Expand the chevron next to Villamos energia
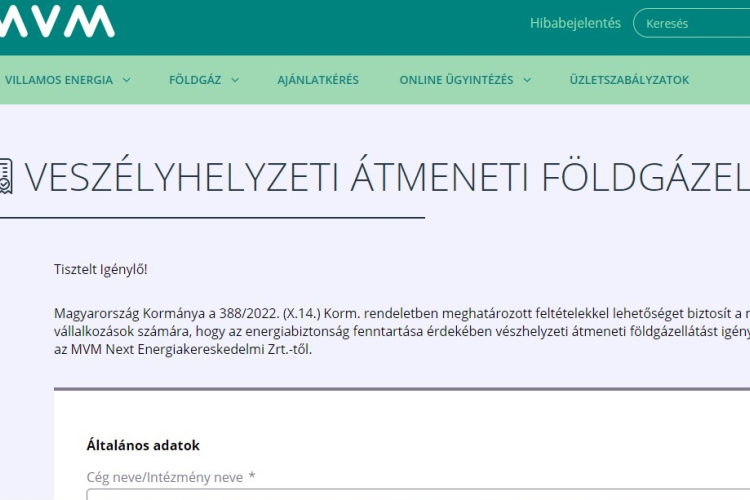750x500 pixels. point(127,80)
